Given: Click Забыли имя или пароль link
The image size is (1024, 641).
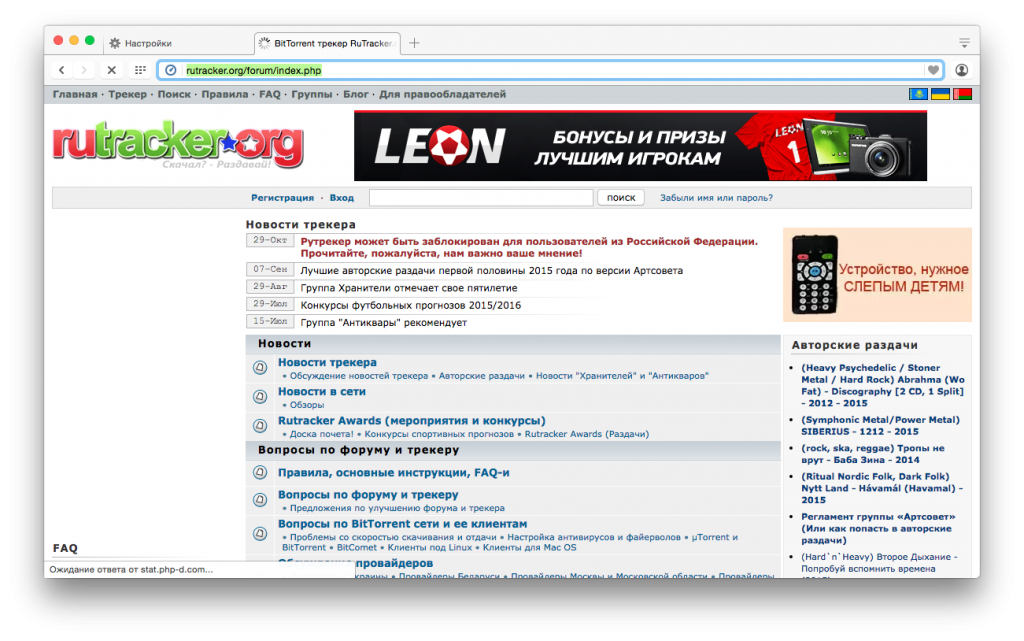Looking at the screenshot, I should click(x=716, y=198).
